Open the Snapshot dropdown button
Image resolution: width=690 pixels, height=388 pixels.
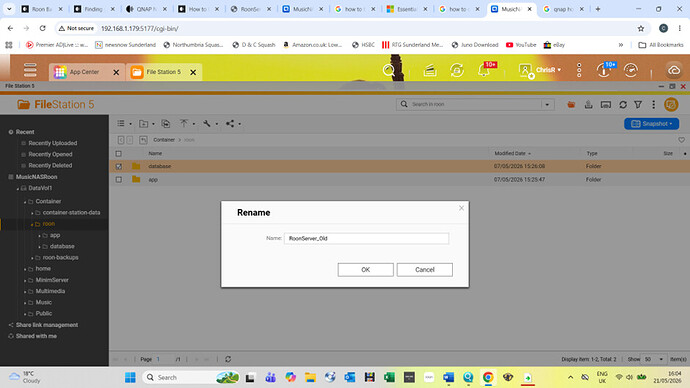point(651,124)
